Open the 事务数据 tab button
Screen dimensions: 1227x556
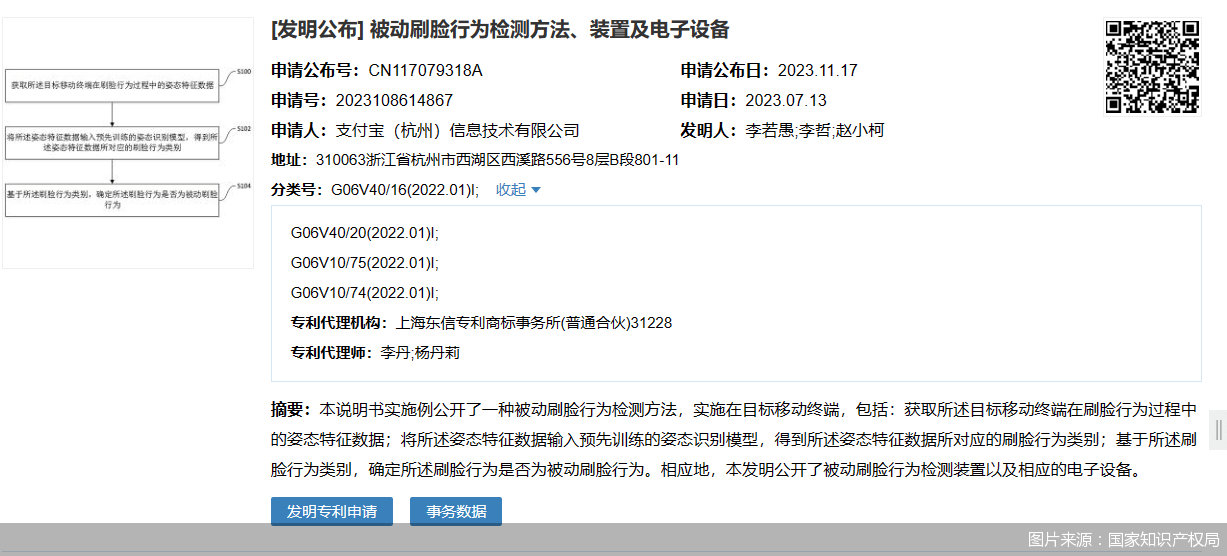pos(456,511)
